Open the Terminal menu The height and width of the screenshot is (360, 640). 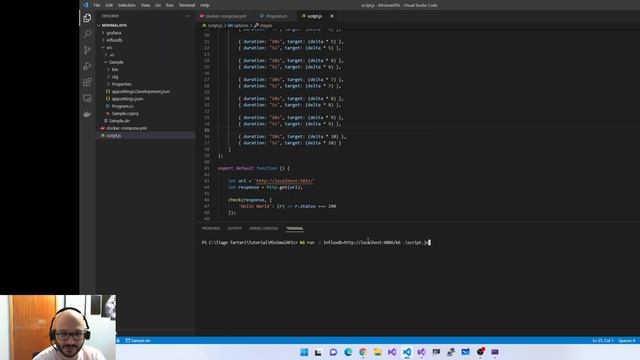point(187,5)
